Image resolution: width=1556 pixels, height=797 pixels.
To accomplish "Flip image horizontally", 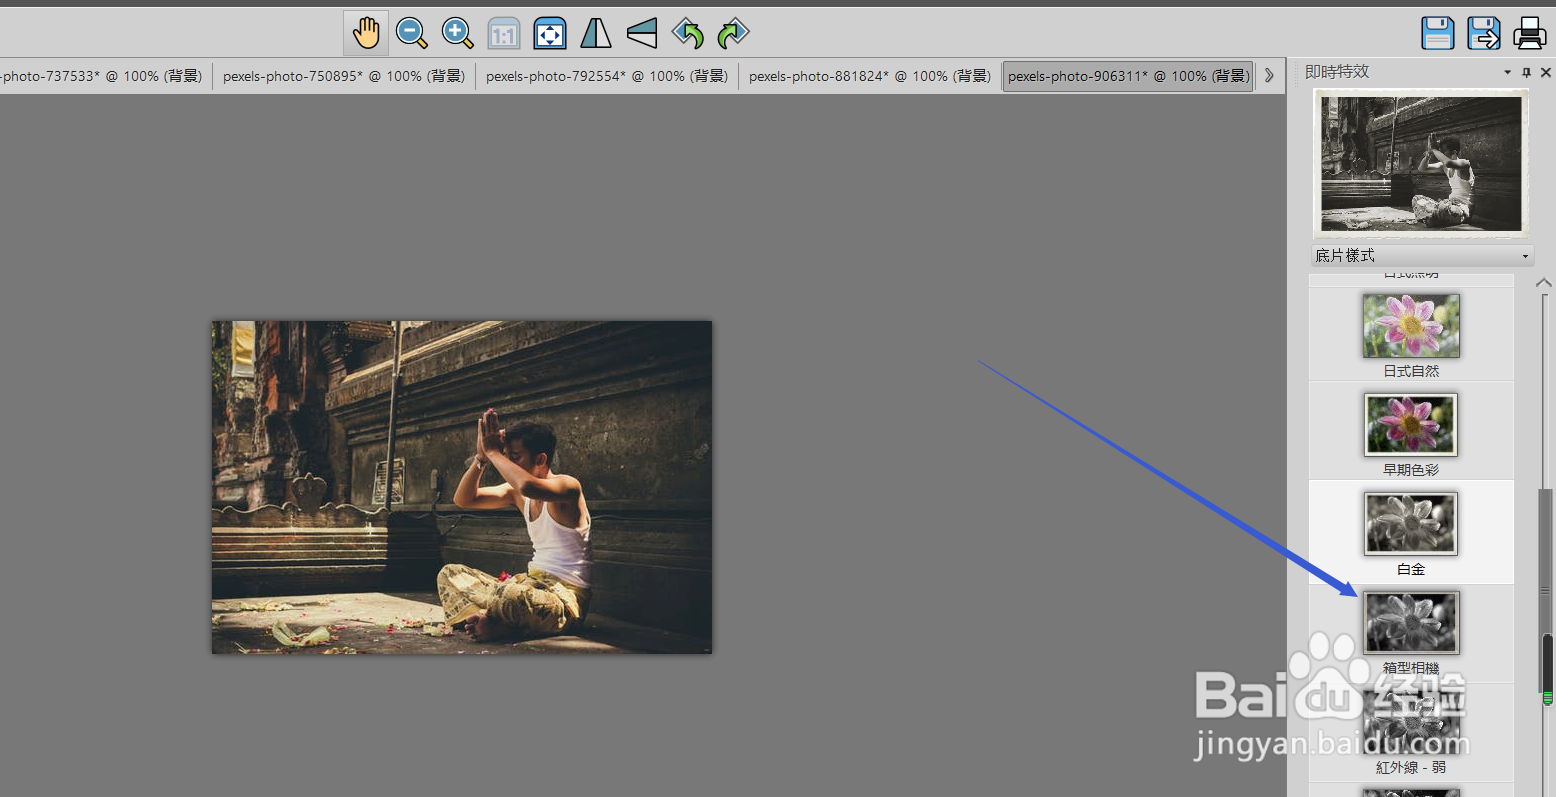I will 596,33.
